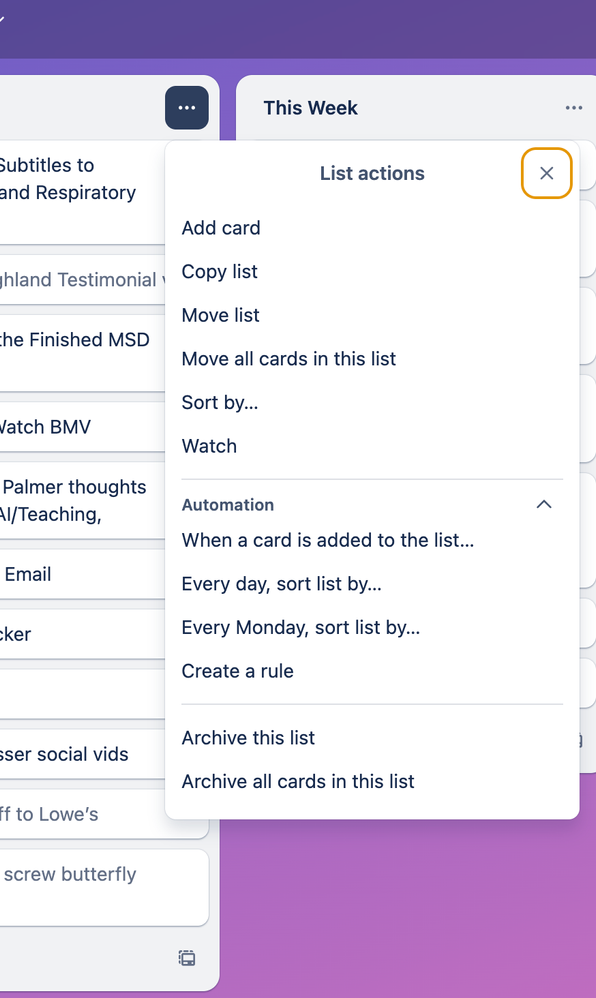Open the Subtitles and Respiratory card
Viewport: 596px width, 998px height.
click(83, 192)
